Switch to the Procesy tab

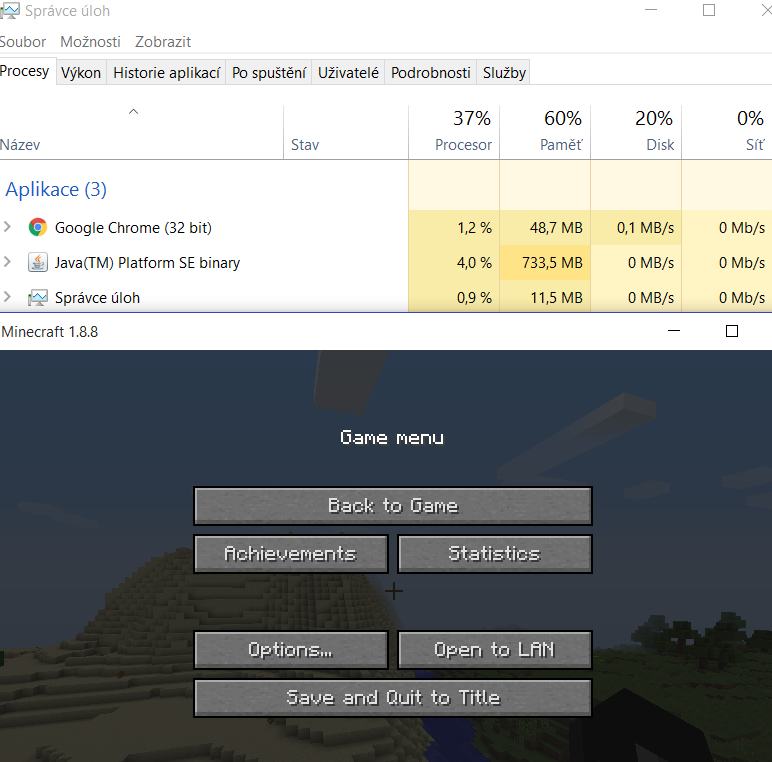coord(26,72)
